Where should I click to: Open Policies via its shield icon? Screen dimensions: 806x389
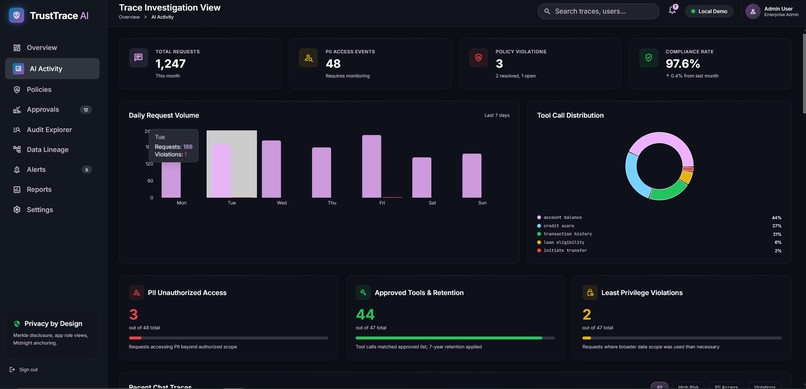(x=17, y=89)
